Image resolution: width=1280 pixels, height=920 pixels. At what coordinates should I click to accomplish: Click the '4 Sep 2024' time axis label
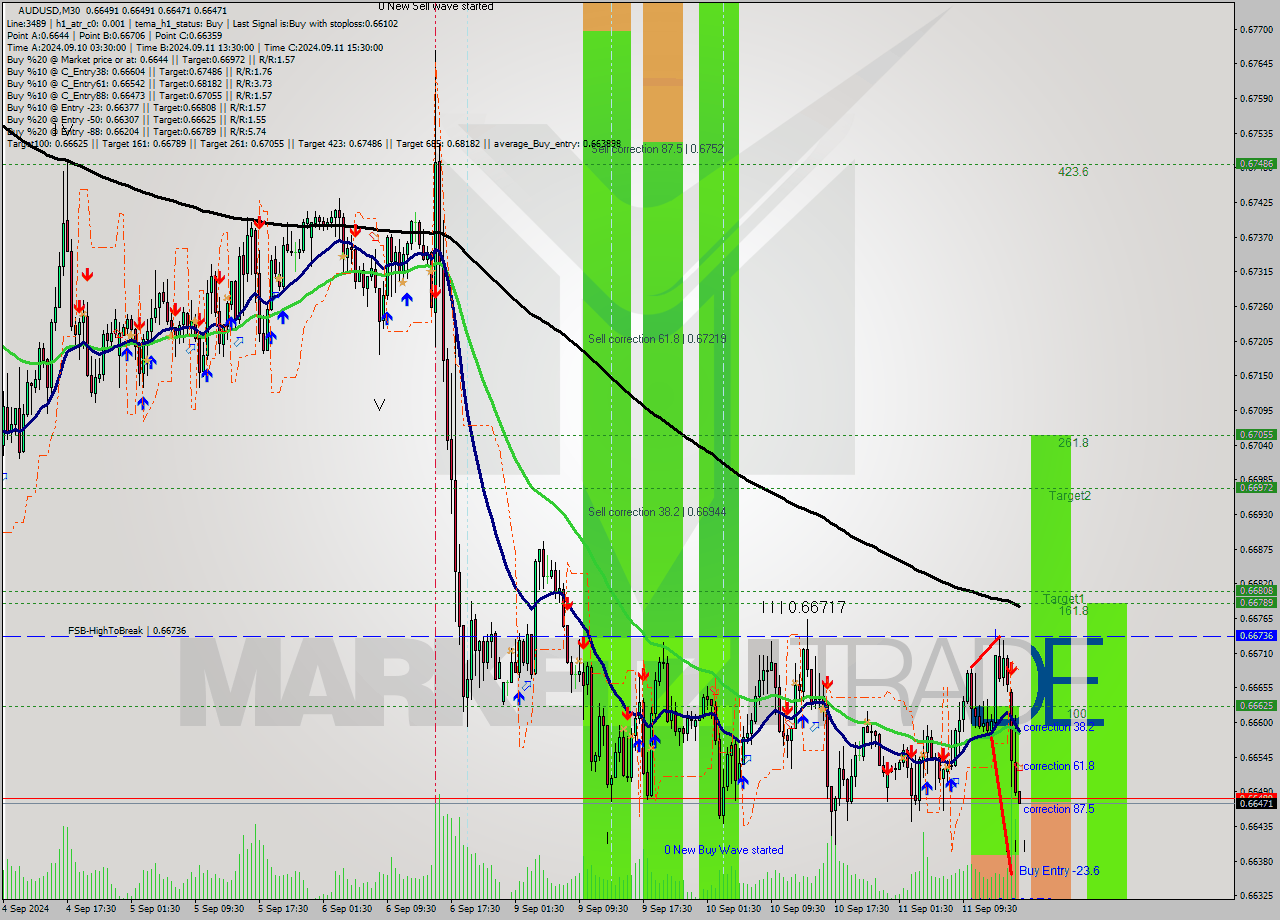24,909
